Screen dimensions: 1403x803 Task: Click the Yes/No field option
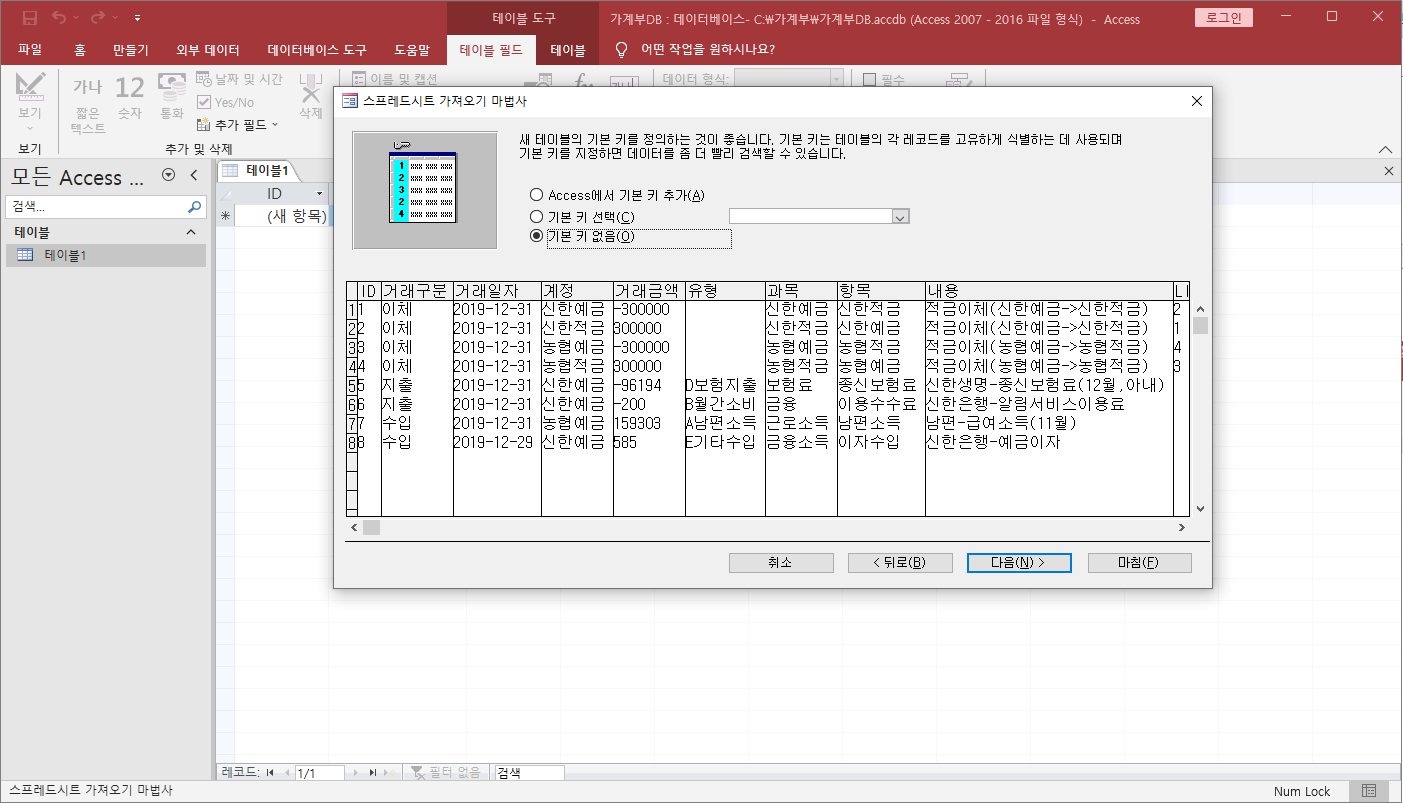(x=225, y=102)
